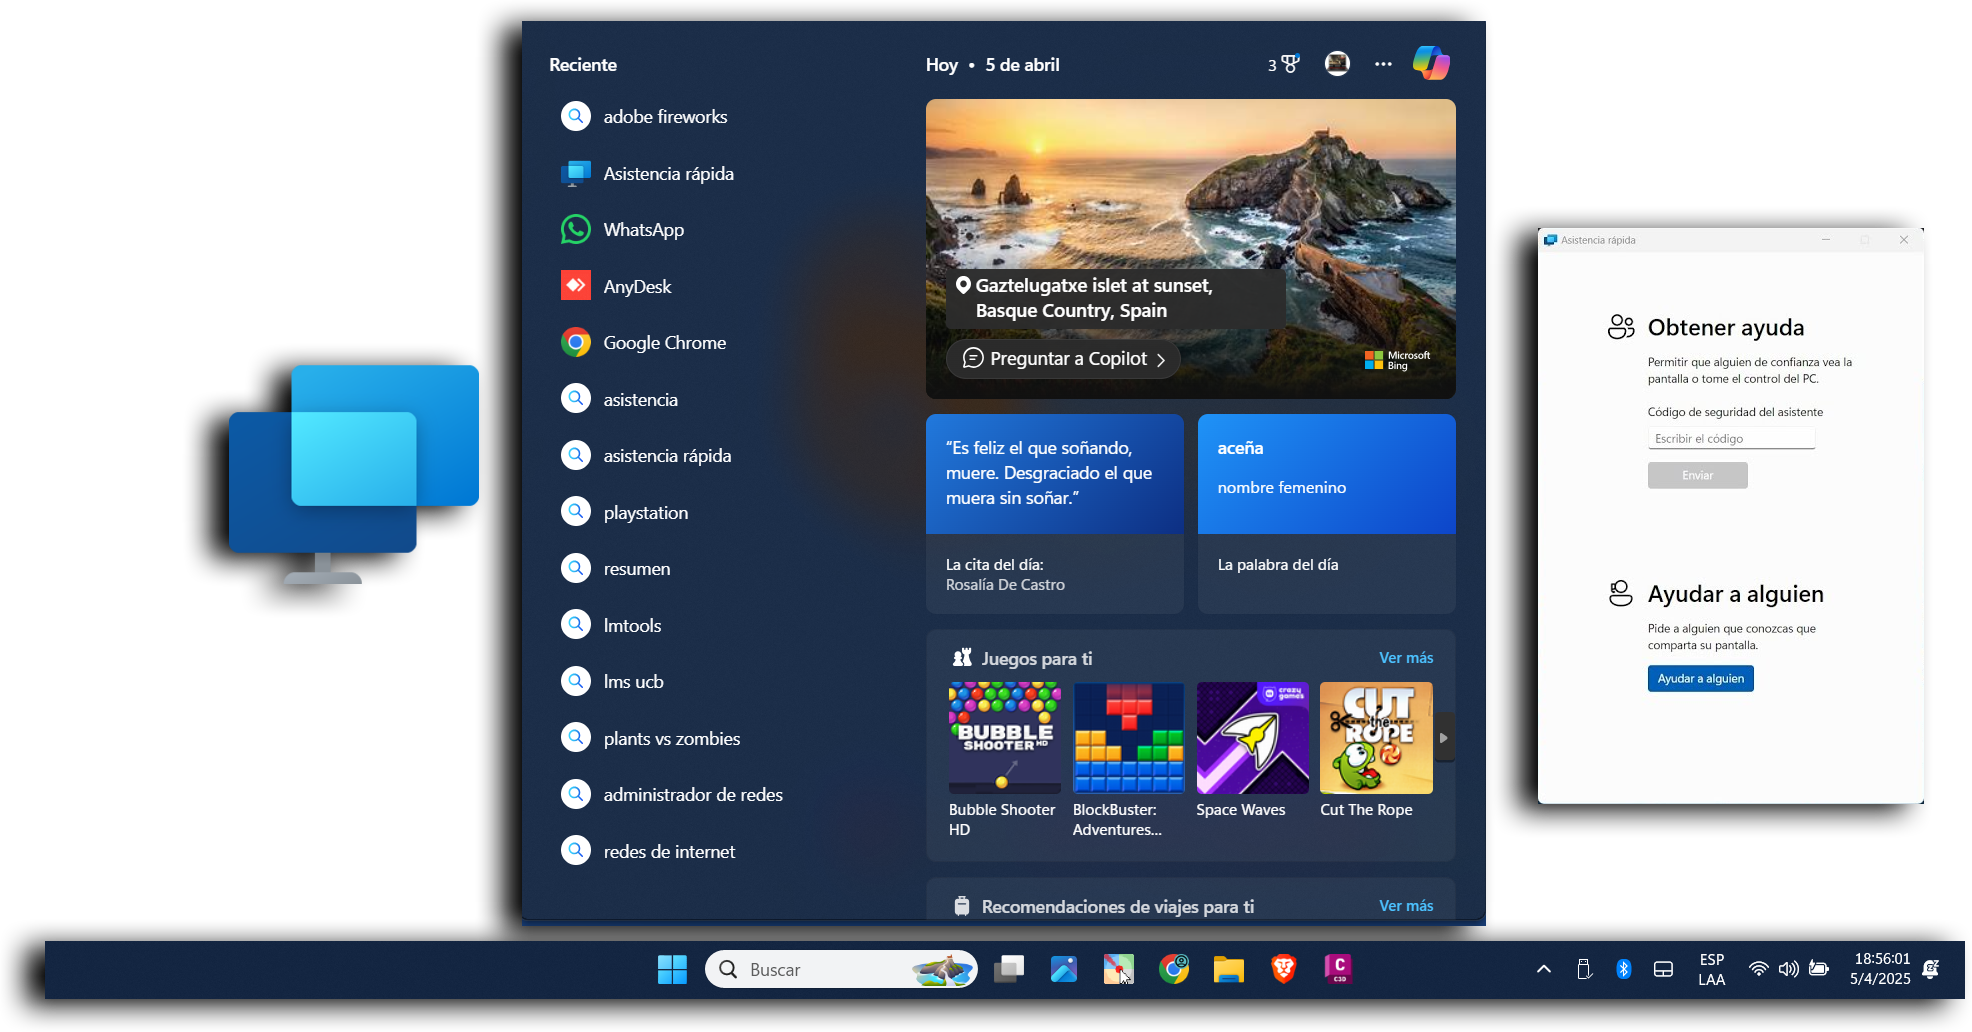Image resolution: width=1972 pixels, height=1032 pixels.
Task: Open the Cut The Rope game thumbnail
Action: coord(1375,738)
